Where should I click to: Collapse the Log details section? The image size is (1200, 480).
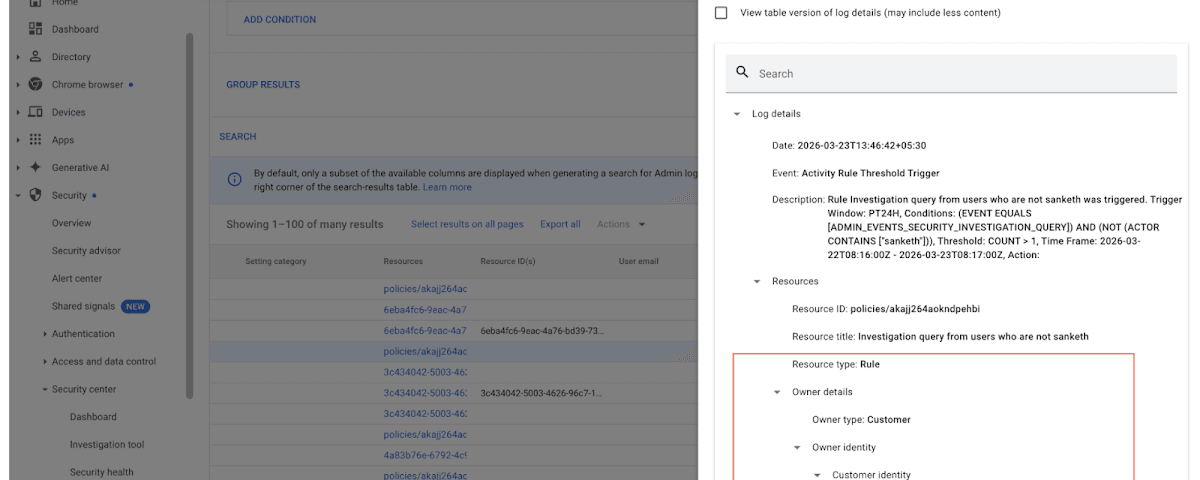tap(737, 114)
